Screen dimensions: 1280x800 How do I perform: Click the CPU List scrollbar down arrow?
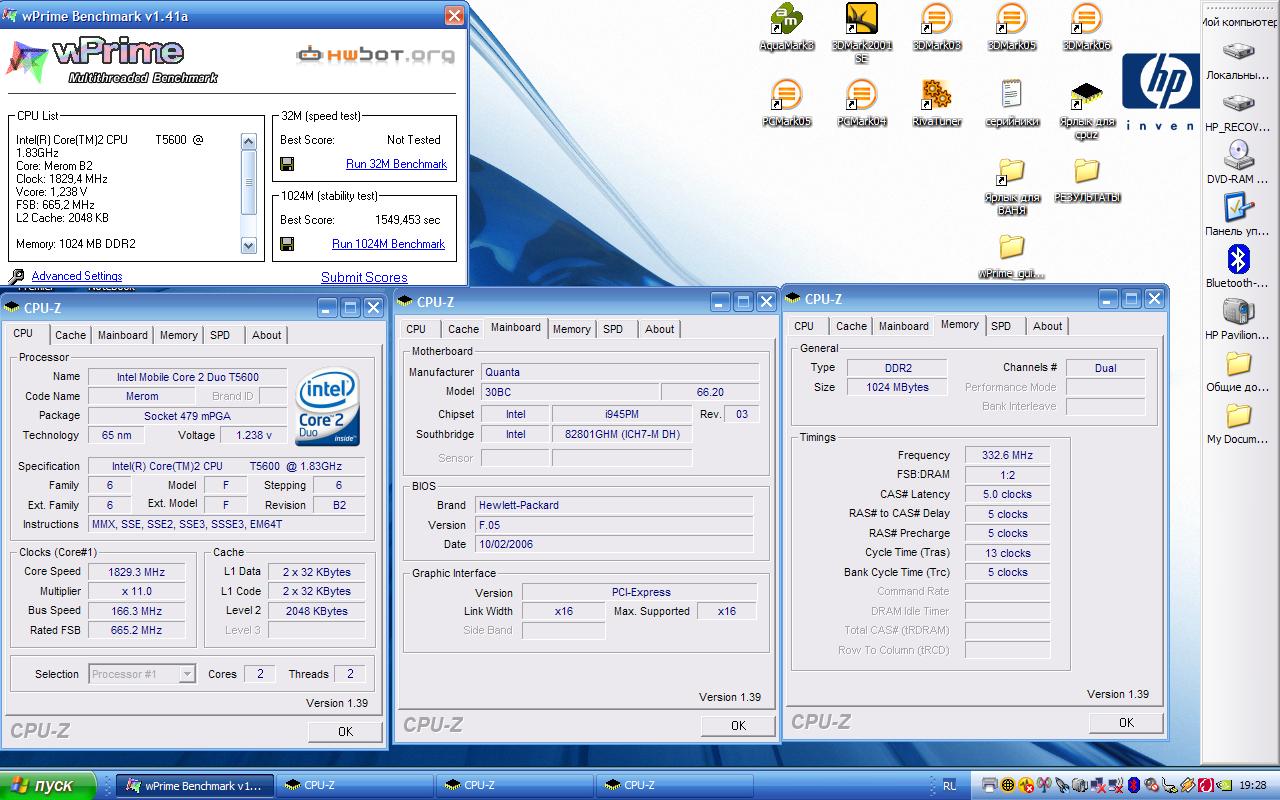click(249, 245)
